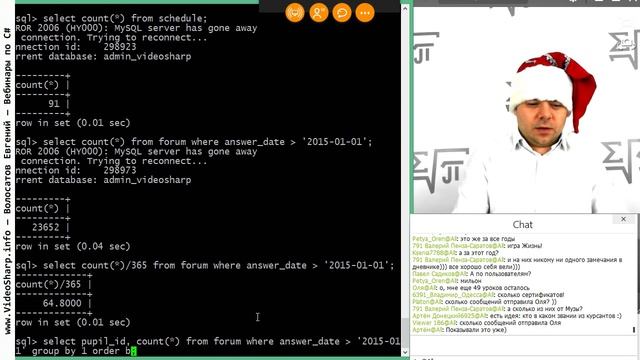Click the result value 64.8000
Viewport: 640px width, 360px height.
(62, 303)
